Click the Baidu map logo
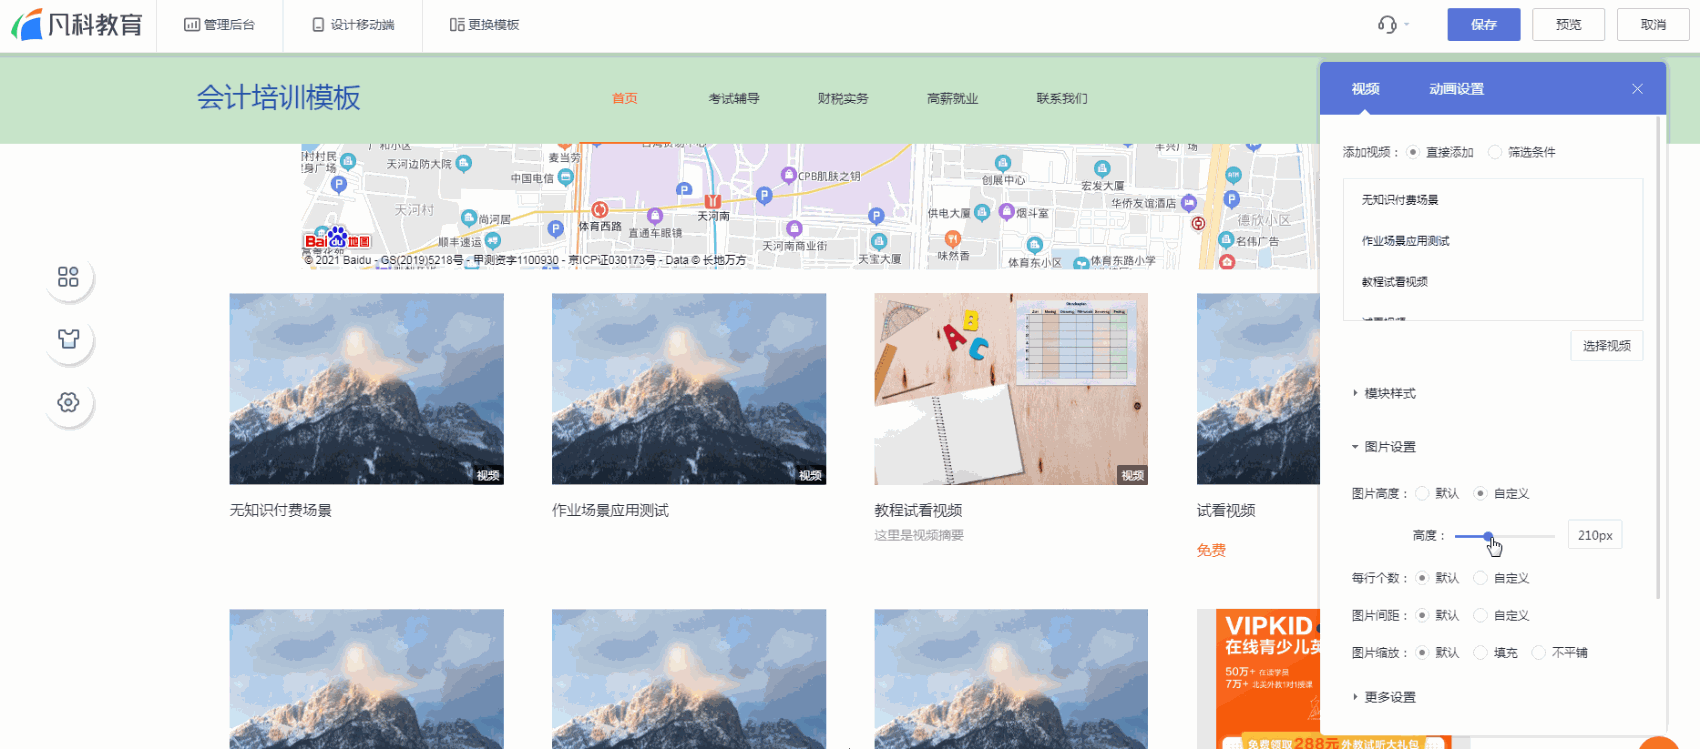The width and height of the screenshot is (1700, 749). click(337, 240)
